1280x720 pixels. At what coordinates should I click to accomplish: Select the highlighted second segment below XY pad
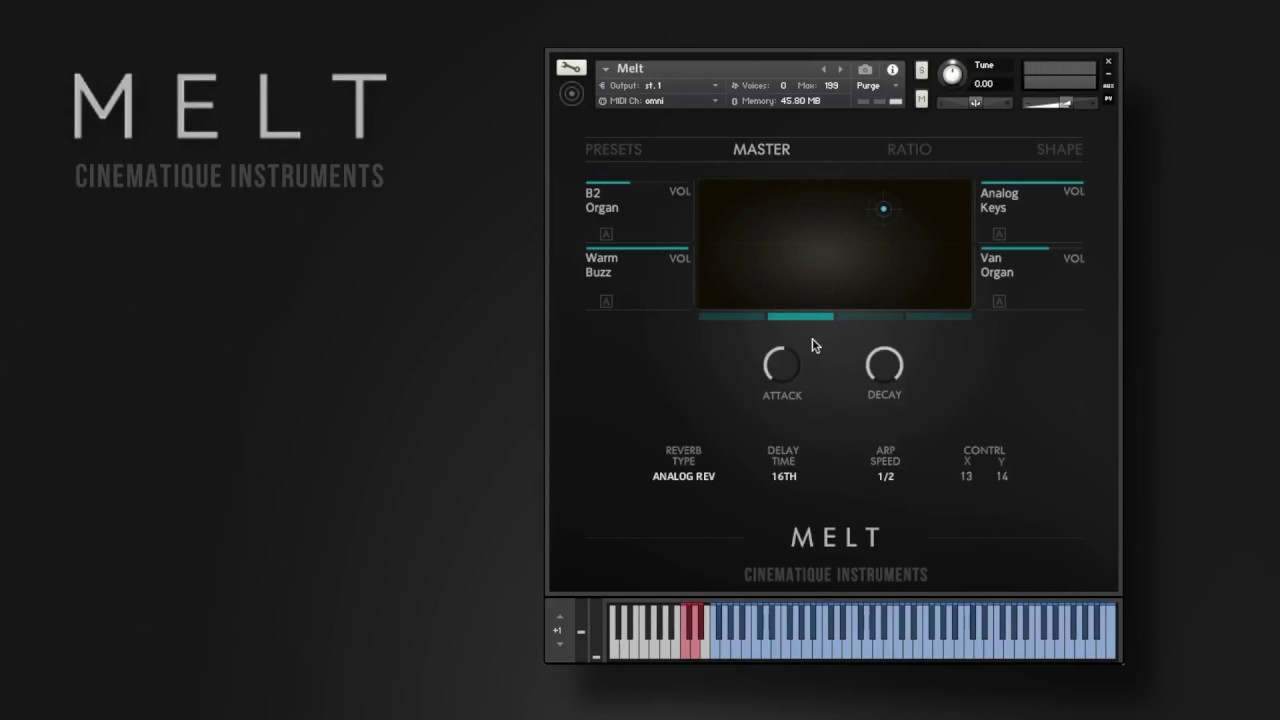tap(800, 316)
